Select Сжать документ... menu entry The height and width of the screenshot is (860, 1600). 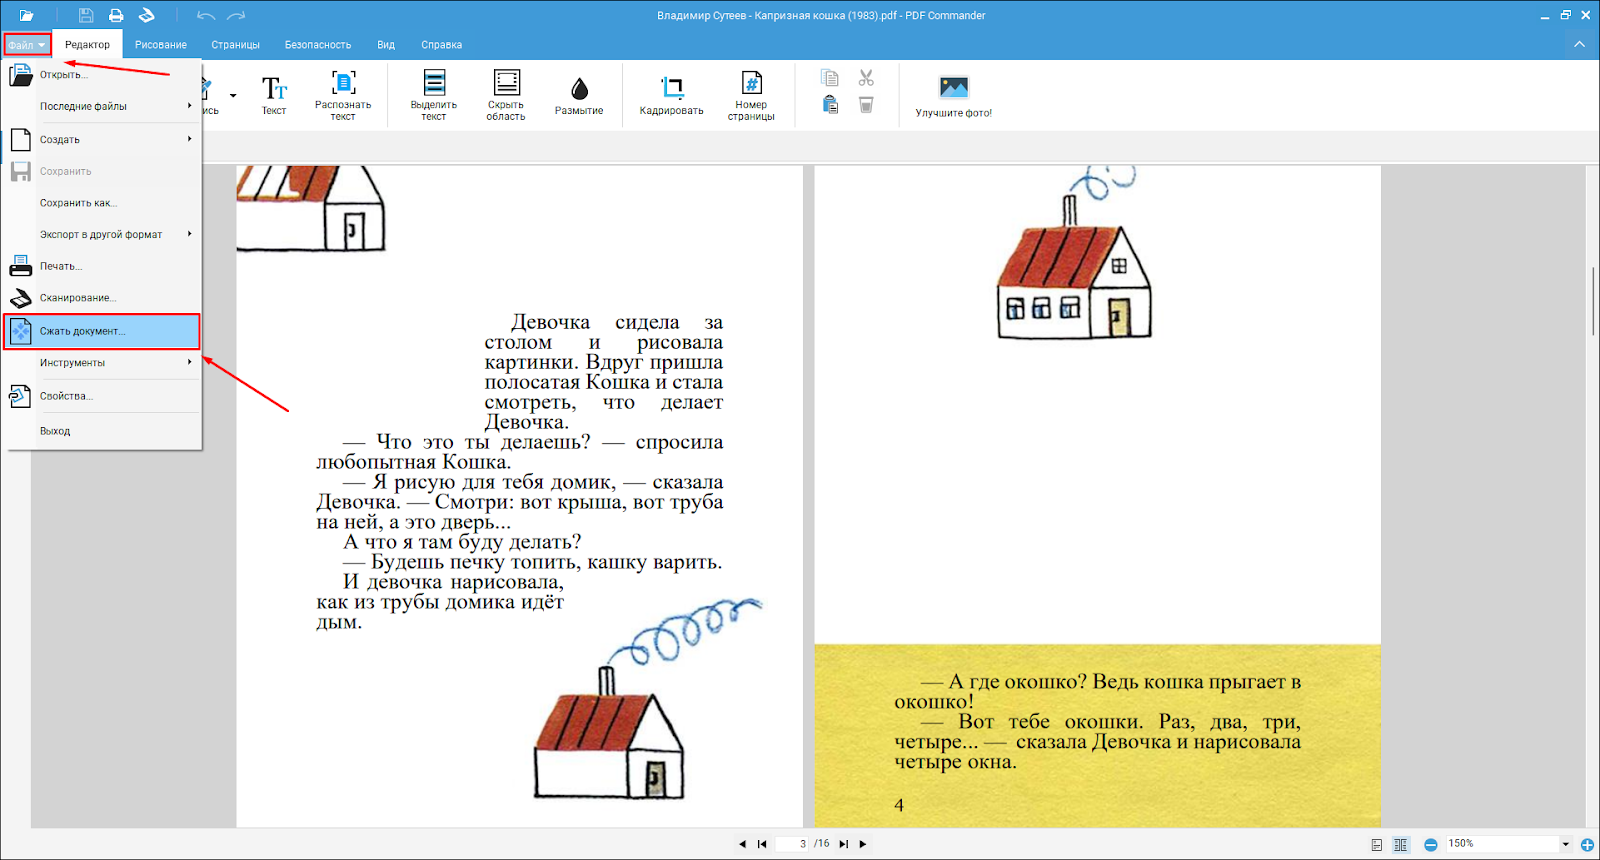pos(102,331)
